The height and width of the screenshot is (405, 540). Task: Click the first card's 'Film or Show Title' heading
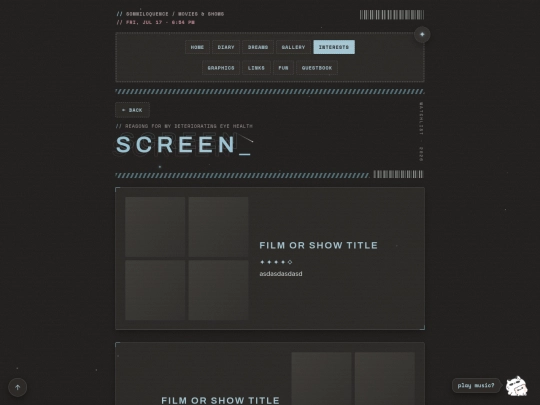point(319,245)
